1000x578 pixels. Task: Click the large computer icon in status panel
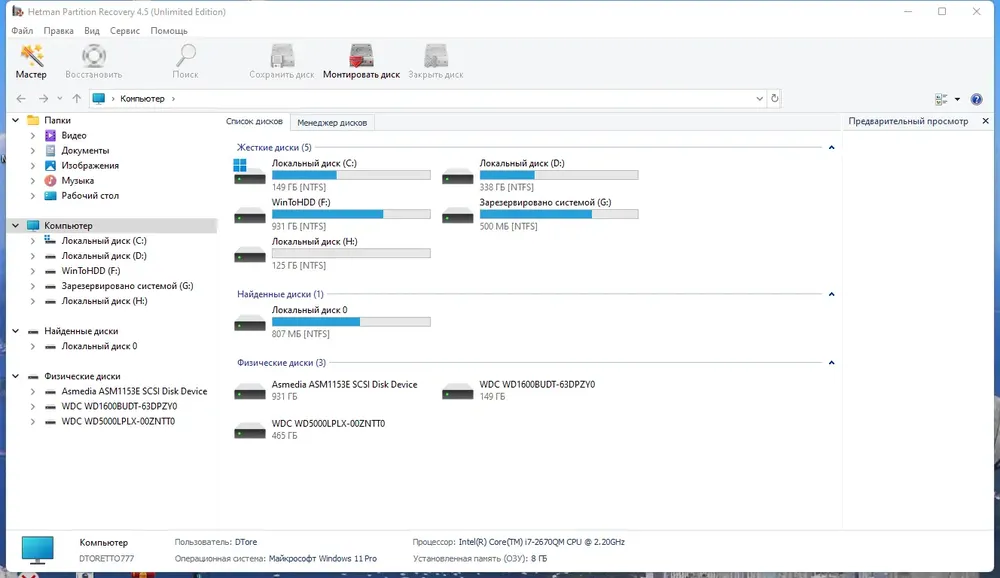[37, 550]
